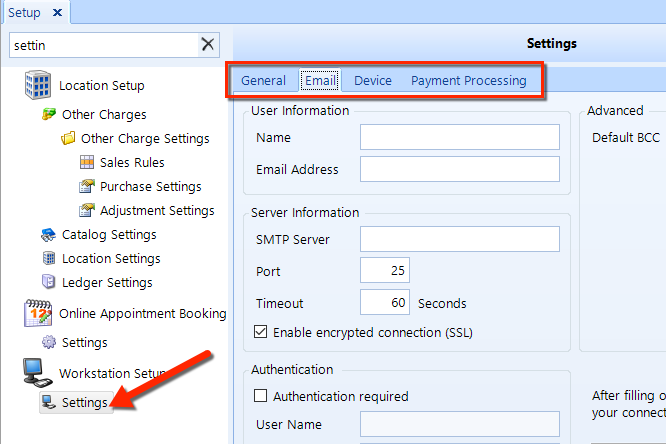This screenshot has height=444, width=666.
Task: Click the Purchase Settings icon
Action: (87, 187)
